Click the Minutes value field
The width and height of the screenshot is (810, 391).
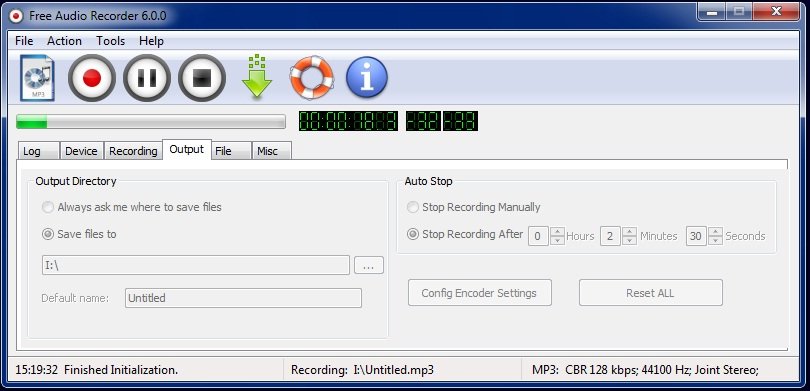click(610, 236)
